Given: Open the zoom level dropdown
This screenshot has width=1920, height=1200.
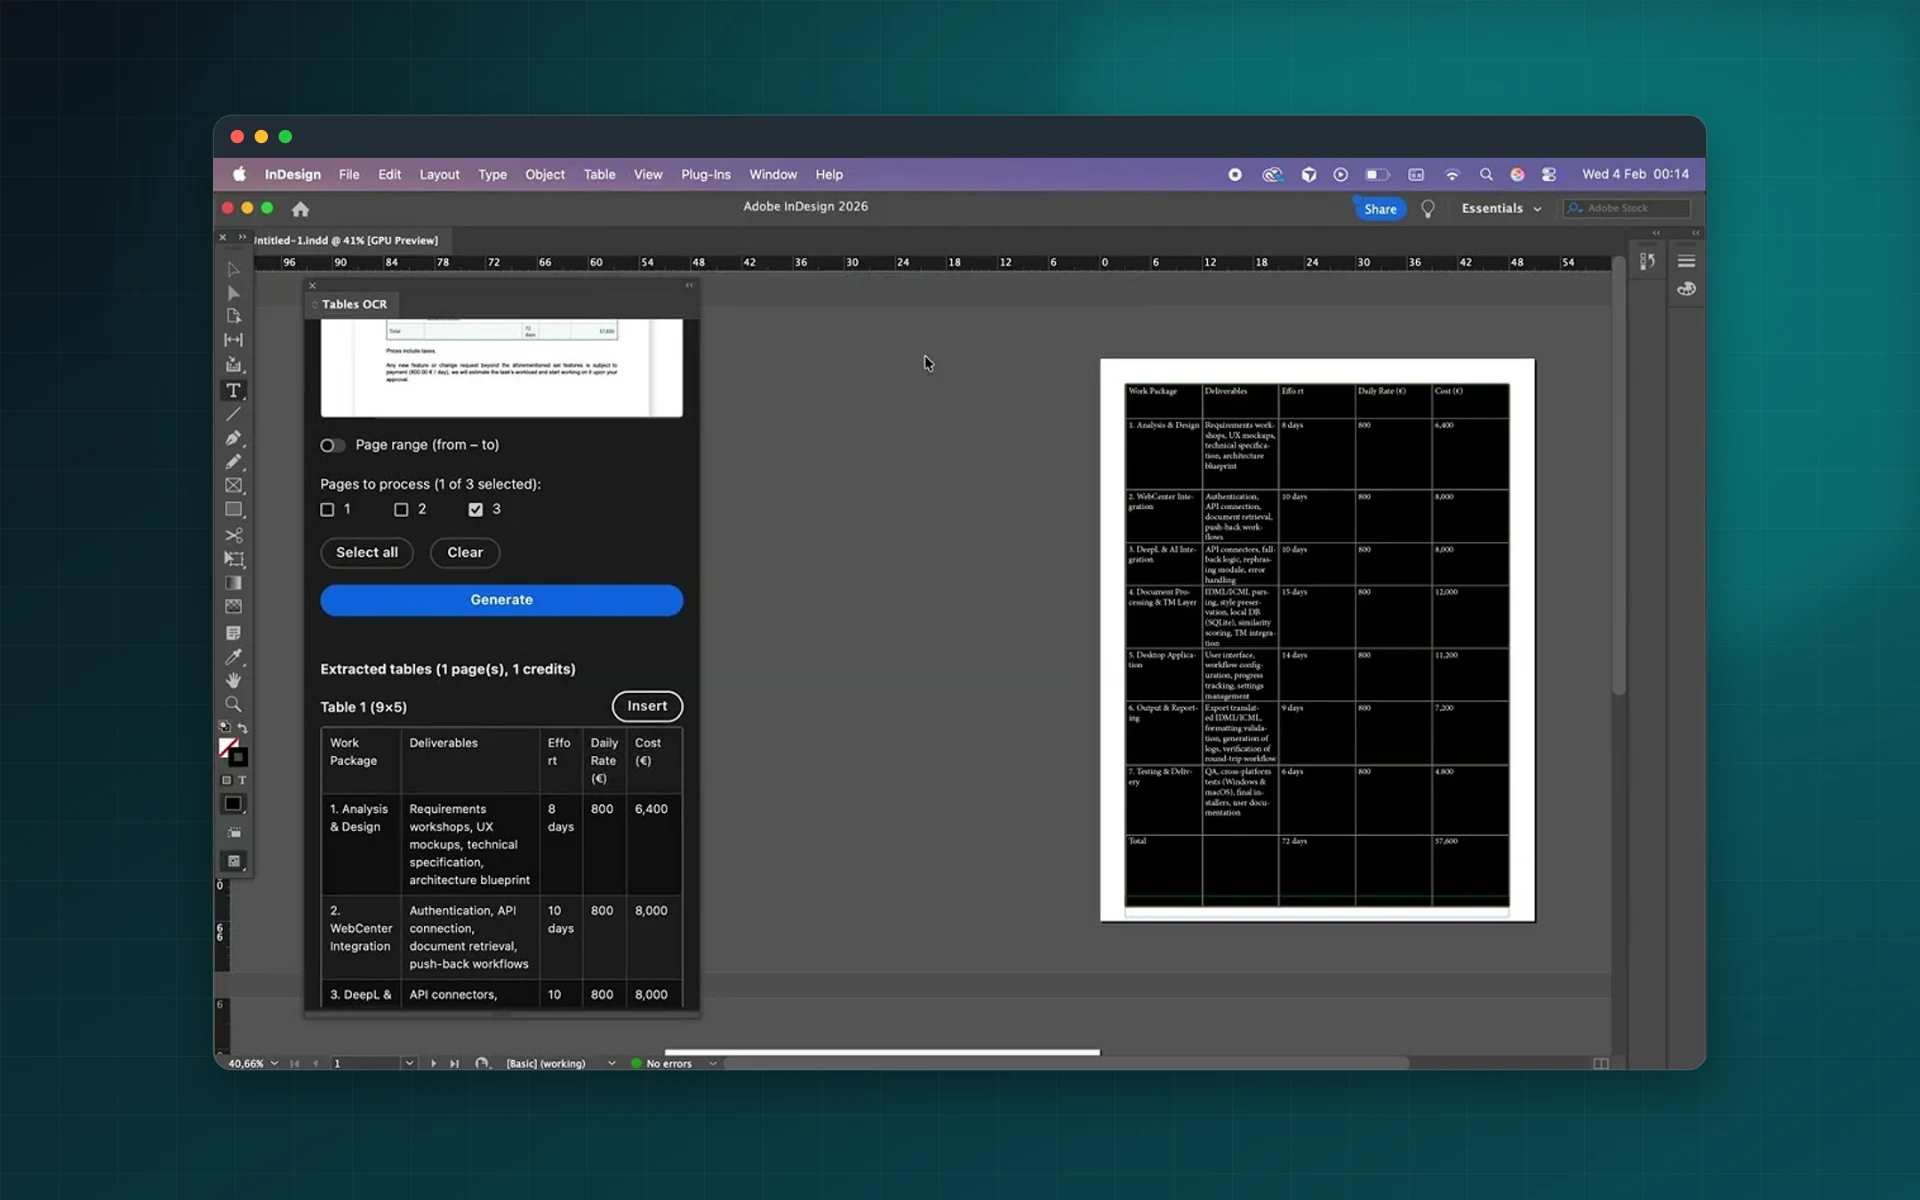Looking at the screenshot, I should (x=274, y=1063).
